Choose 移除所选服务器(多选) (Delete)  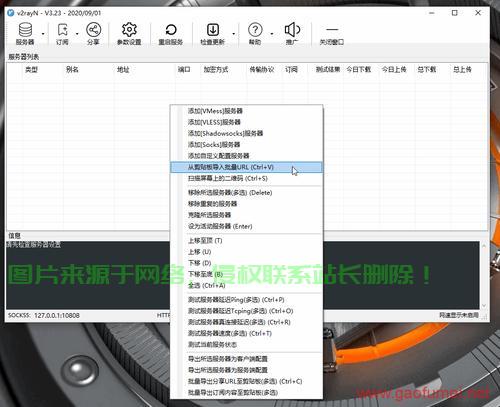[246, 193]
